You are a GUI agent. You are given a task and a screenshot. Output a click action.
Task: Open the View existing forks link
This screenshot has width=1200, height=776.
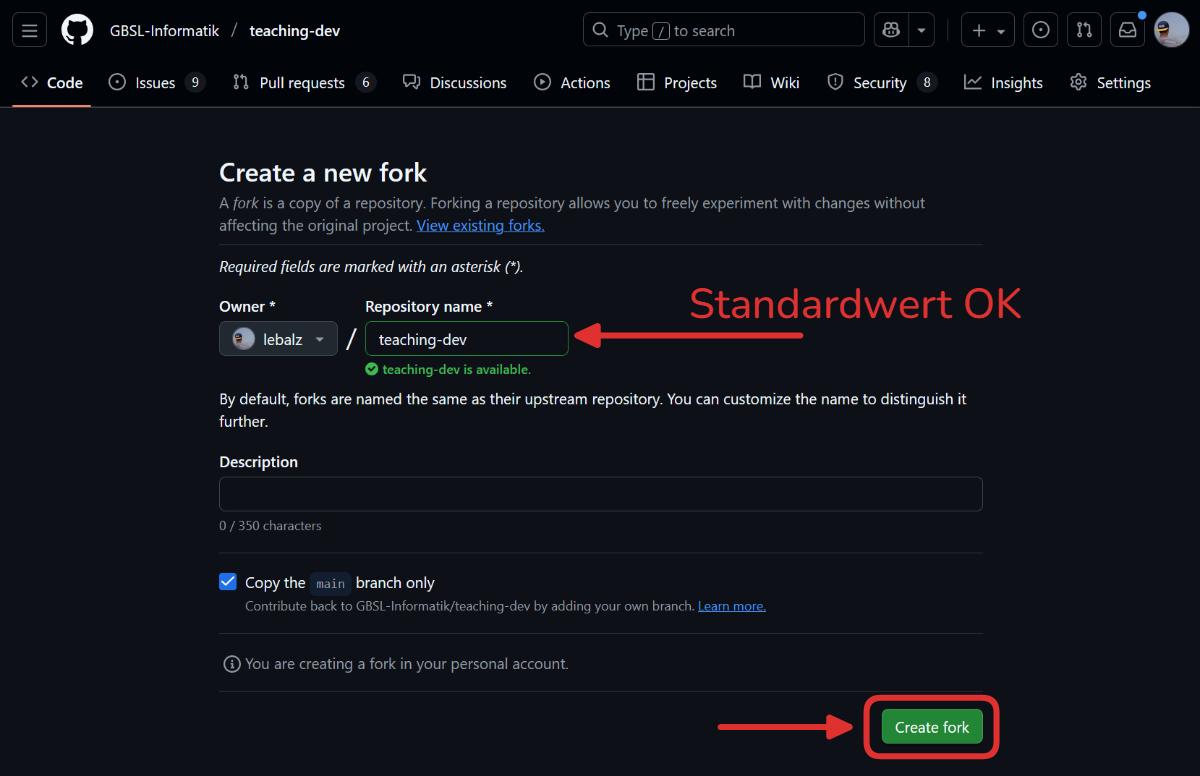click(x=480, y=226)
